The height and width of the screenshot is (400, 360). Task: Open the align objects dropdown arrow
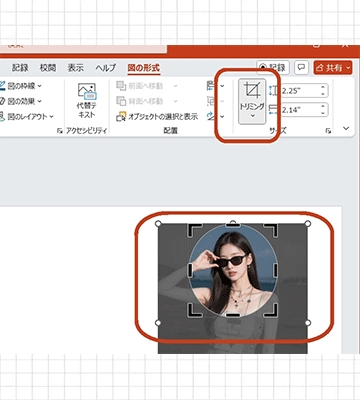[x=222, y=86]
